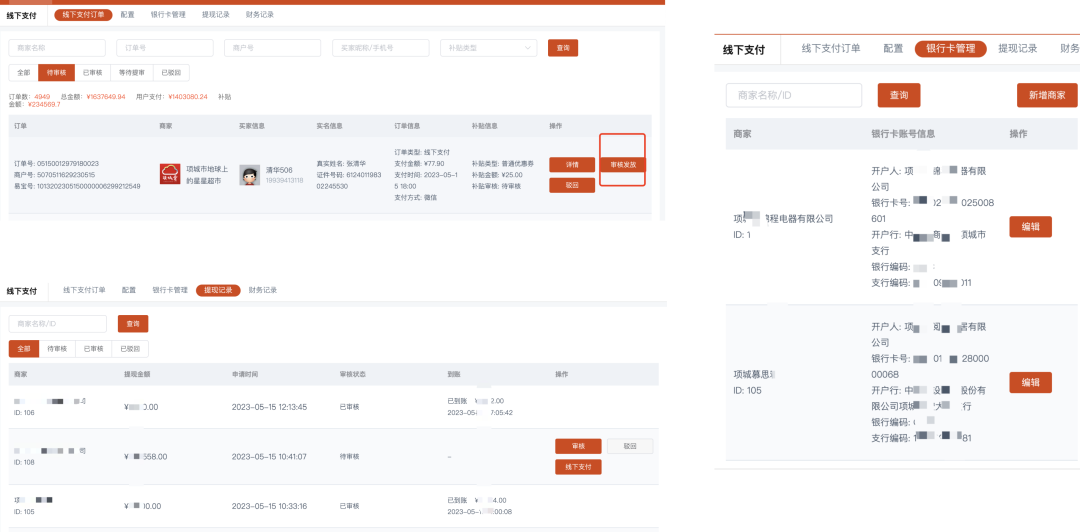Click 商家名称/ID field in bank card panel

[794, 95]
